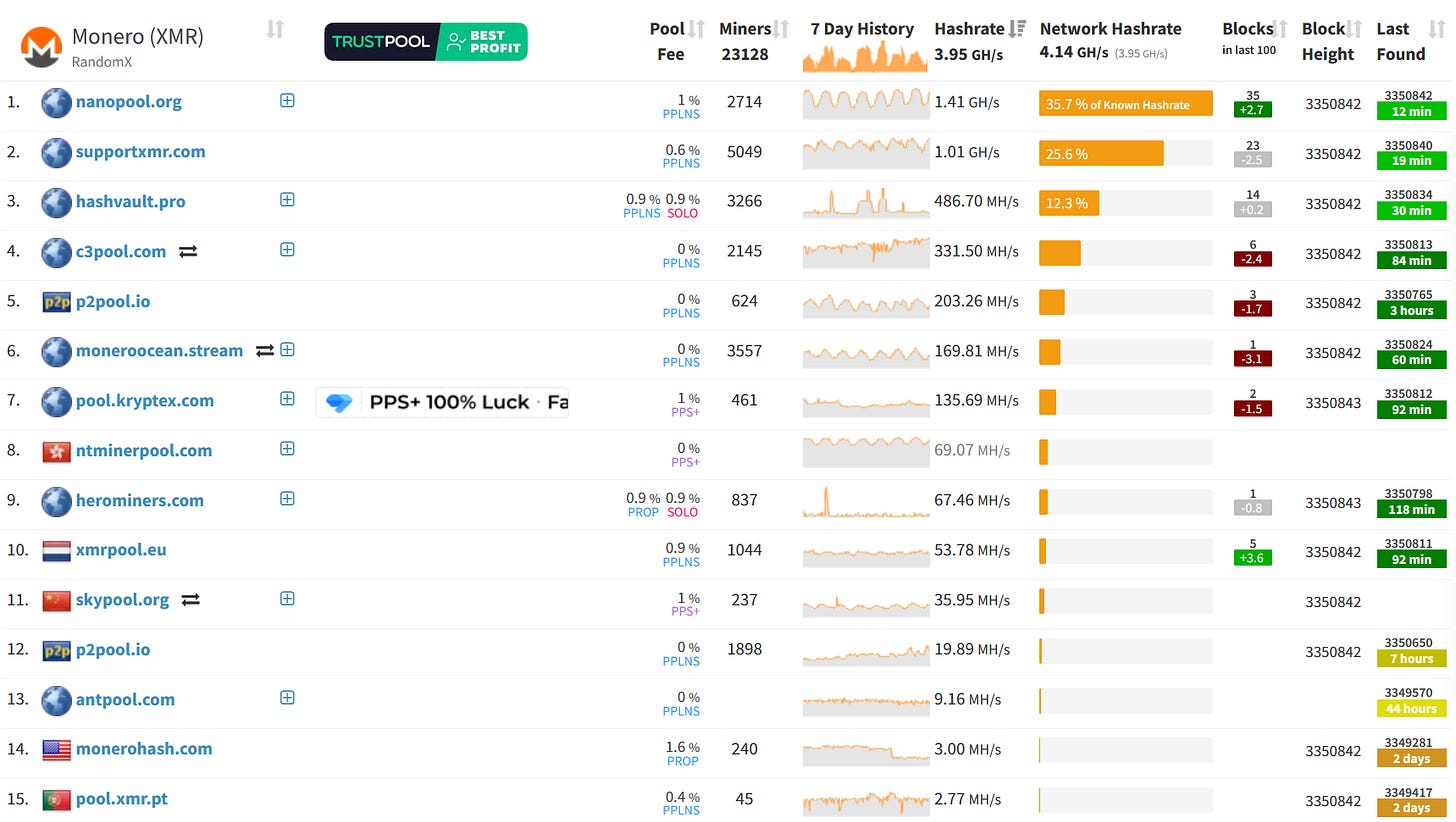
Task: Click the globe icon beside c3pool.com
Action: 56,252
